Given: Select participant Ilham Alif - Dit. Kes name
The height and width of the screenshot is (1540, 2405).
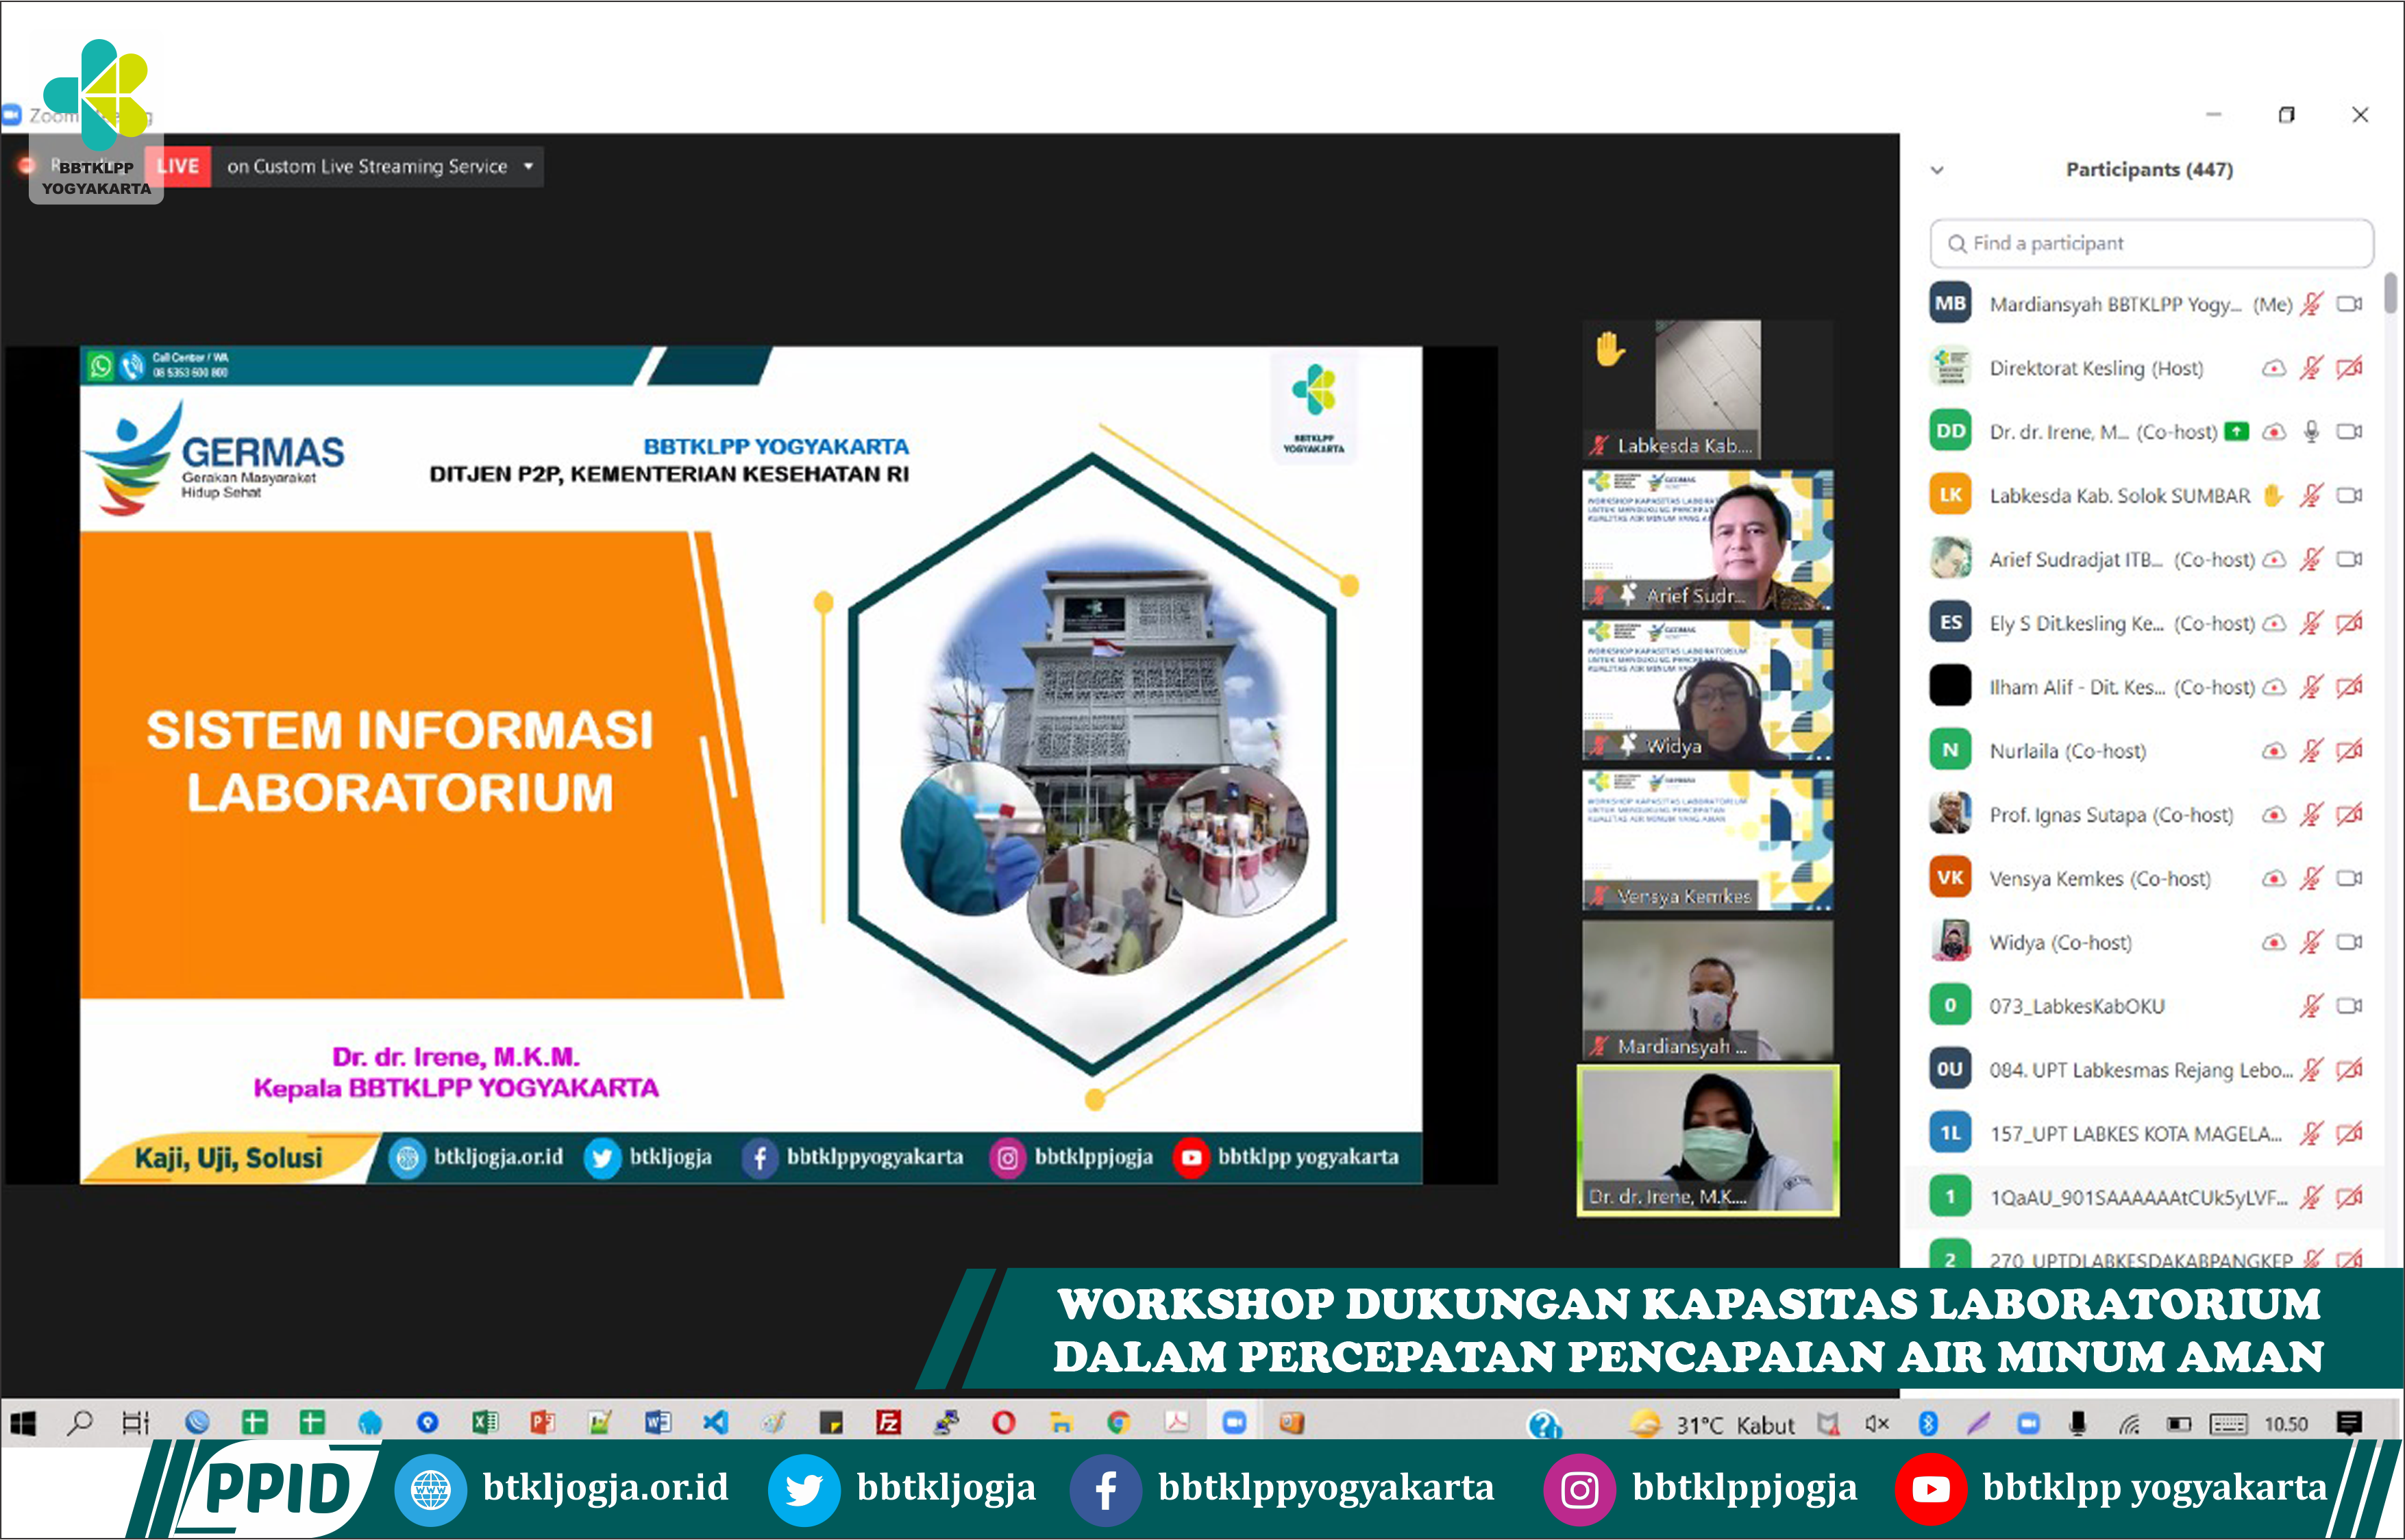Looking at the screenshot, I should click(2076, 687).
